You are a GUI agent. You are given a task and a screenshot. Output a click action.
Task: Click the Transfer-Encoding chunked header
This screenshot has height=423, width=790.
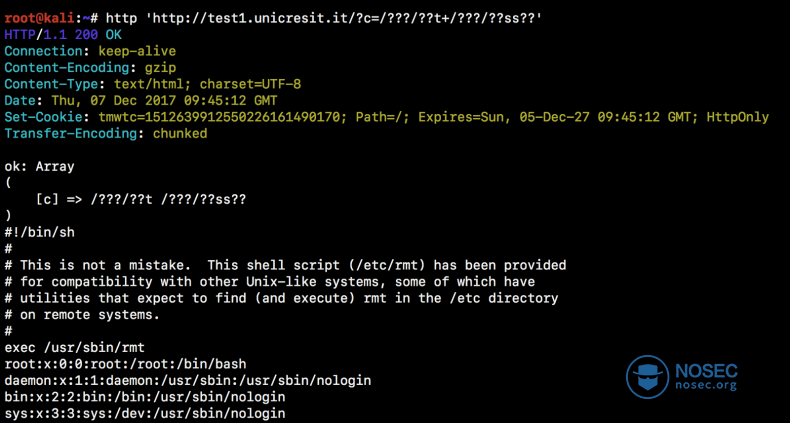[105, 133]
